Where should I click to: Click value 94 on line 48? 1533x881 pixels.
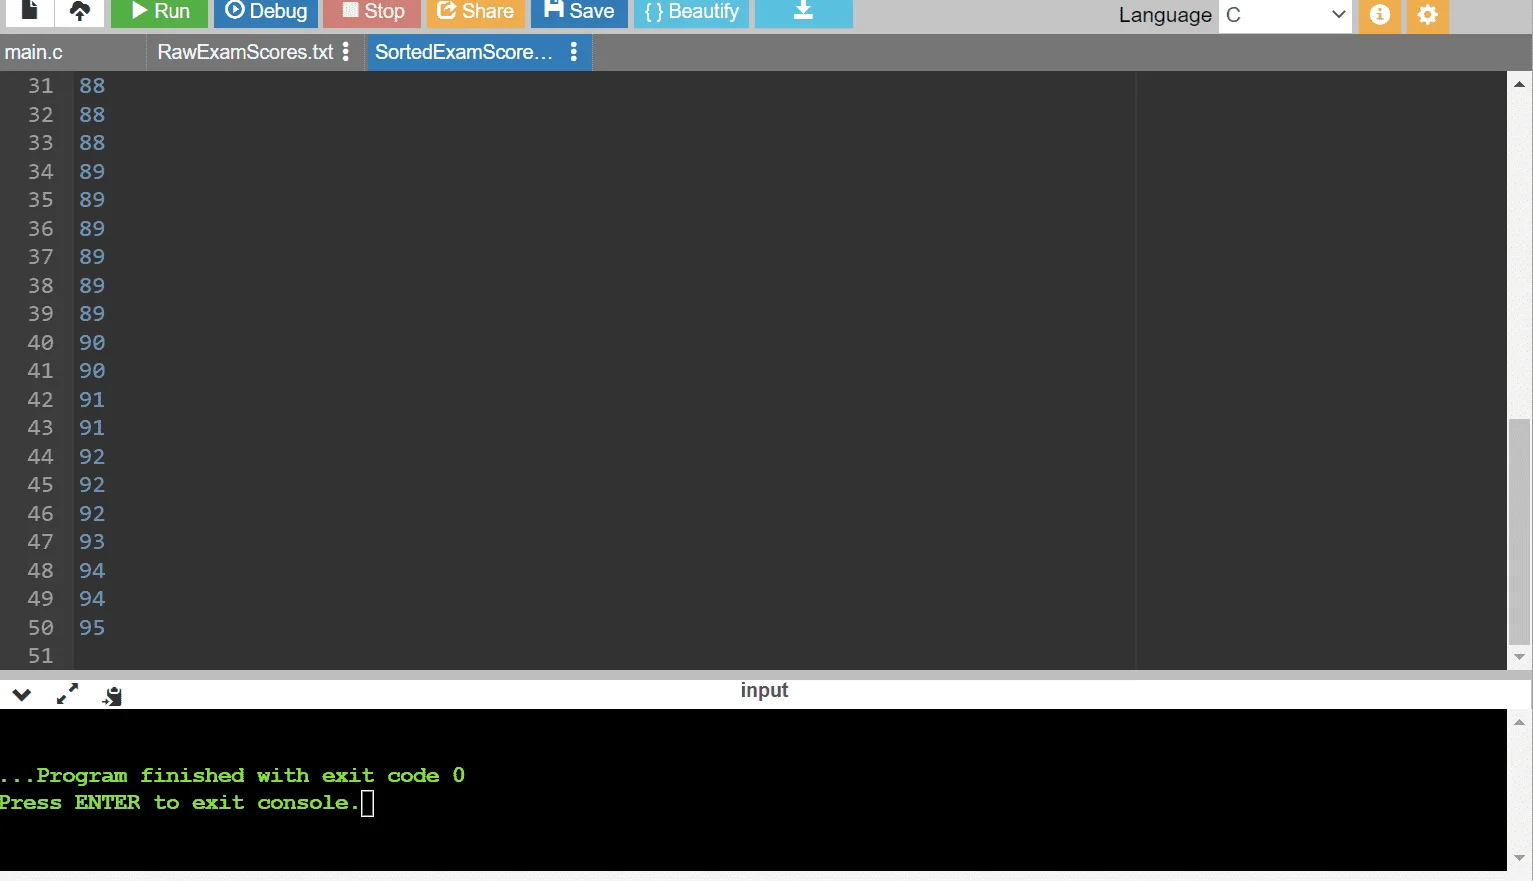click(x=92, y=571)
